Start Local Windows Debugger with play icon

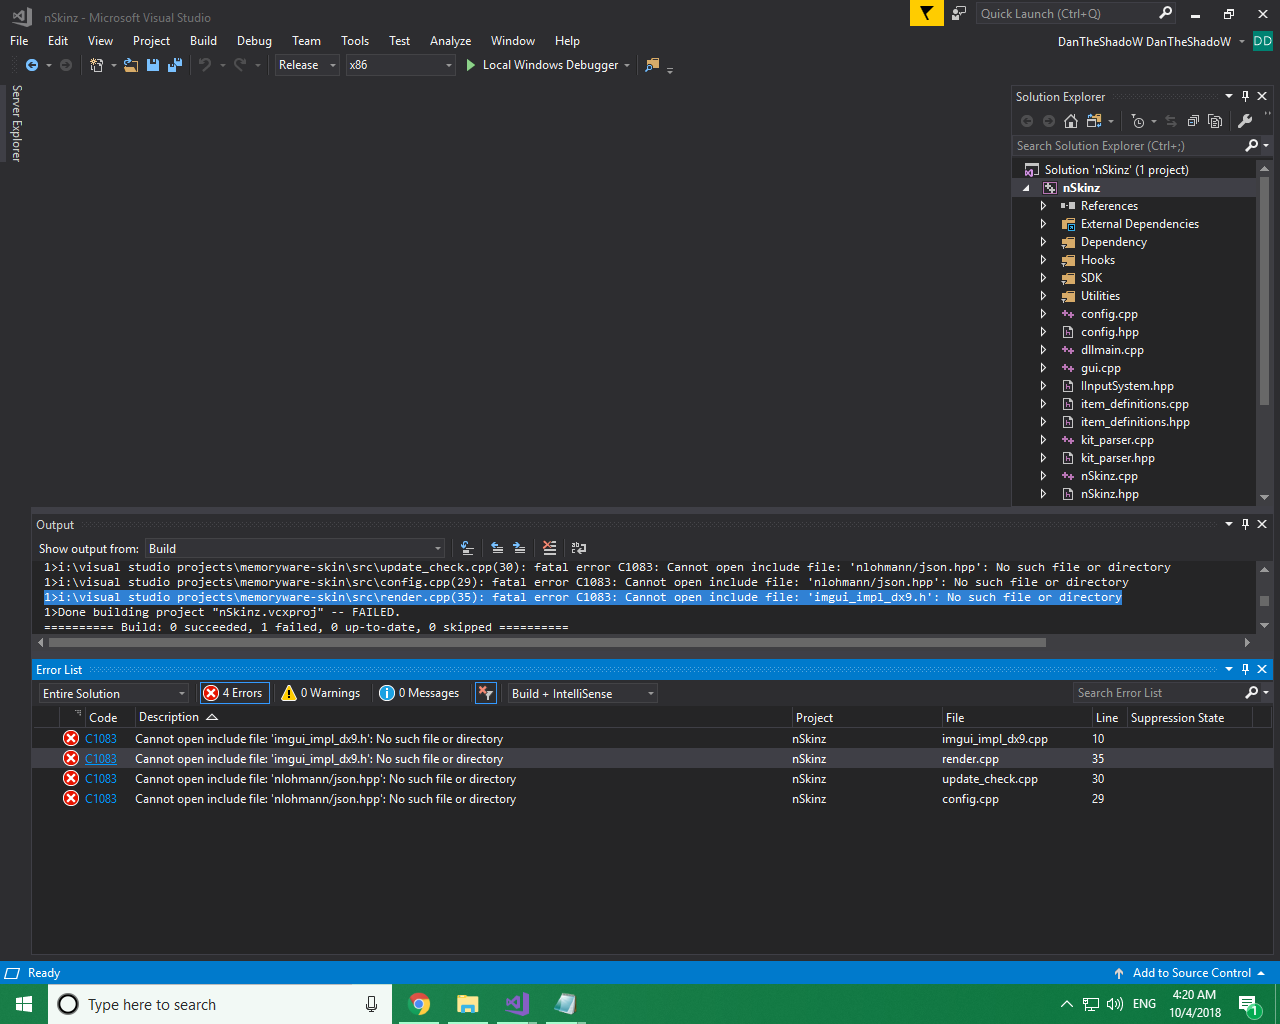[470, 65]
